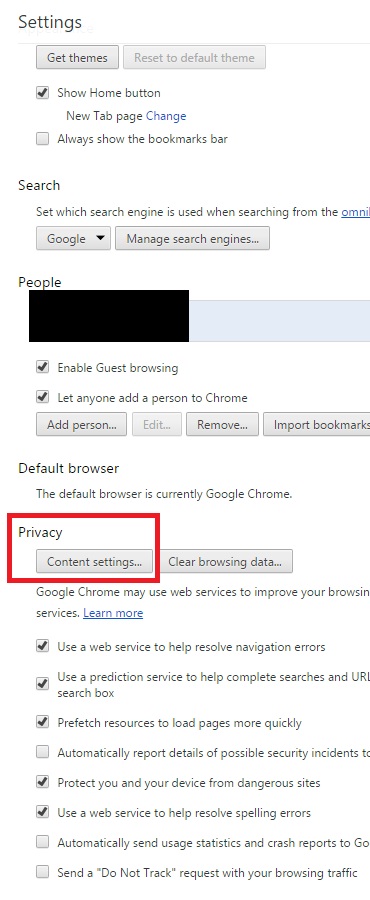Viewport: 370px width, 900px height.
Task: Open Content settings under Privacy
Action: (95, 561)
